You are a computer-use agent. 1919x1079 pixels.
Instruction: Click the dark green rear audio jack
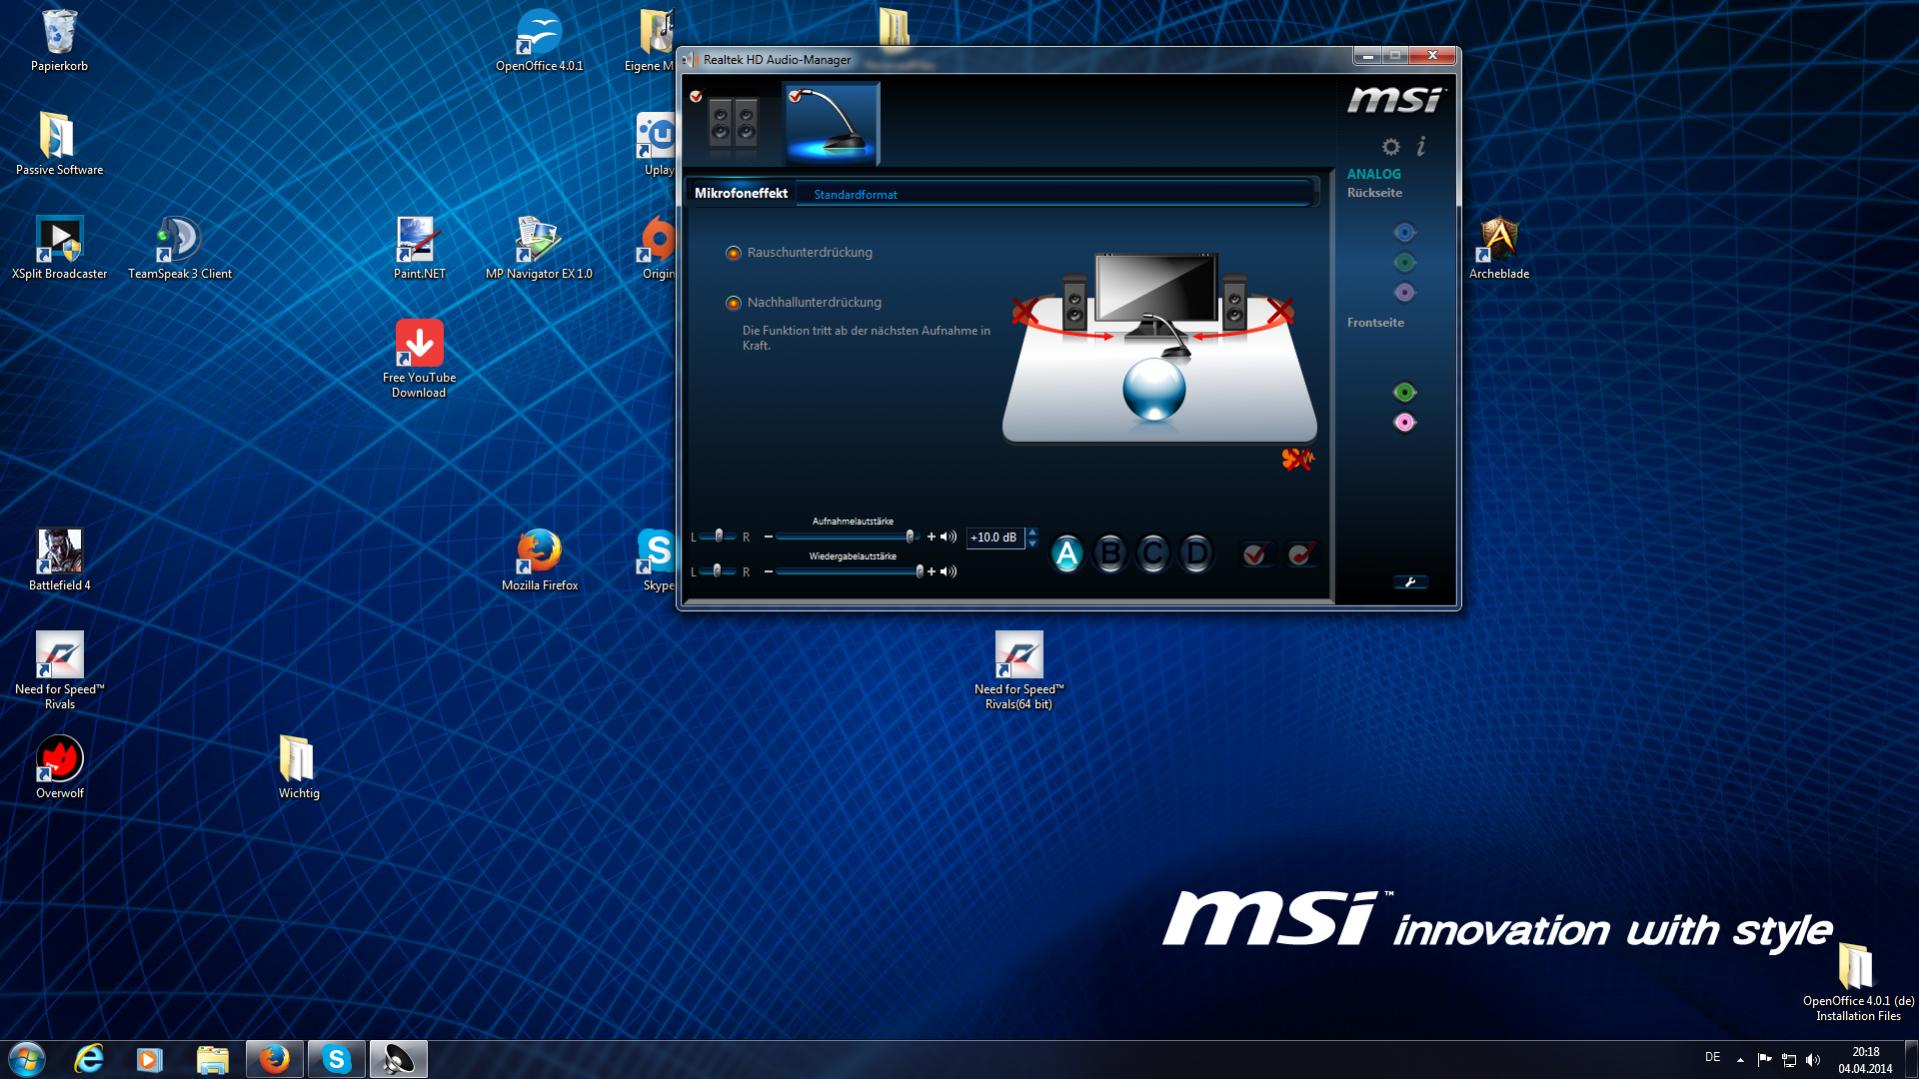coord(1404,263)
